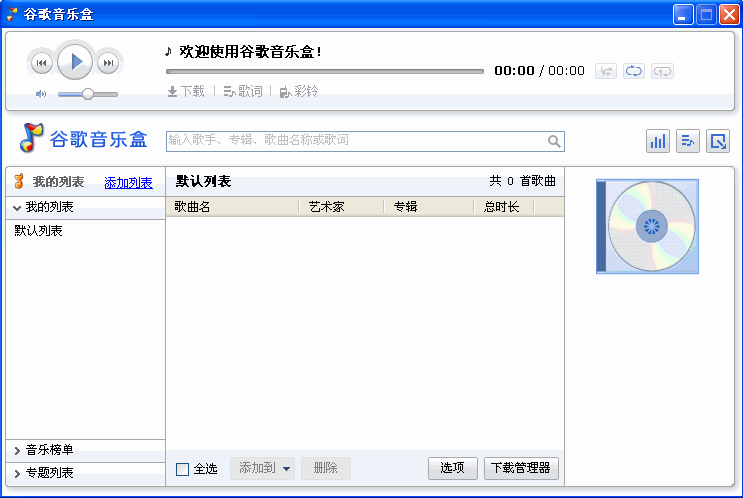Viewport: 743px width, 498px height.
Task: Click the magnifier search icon
Action: pos(554,141)
